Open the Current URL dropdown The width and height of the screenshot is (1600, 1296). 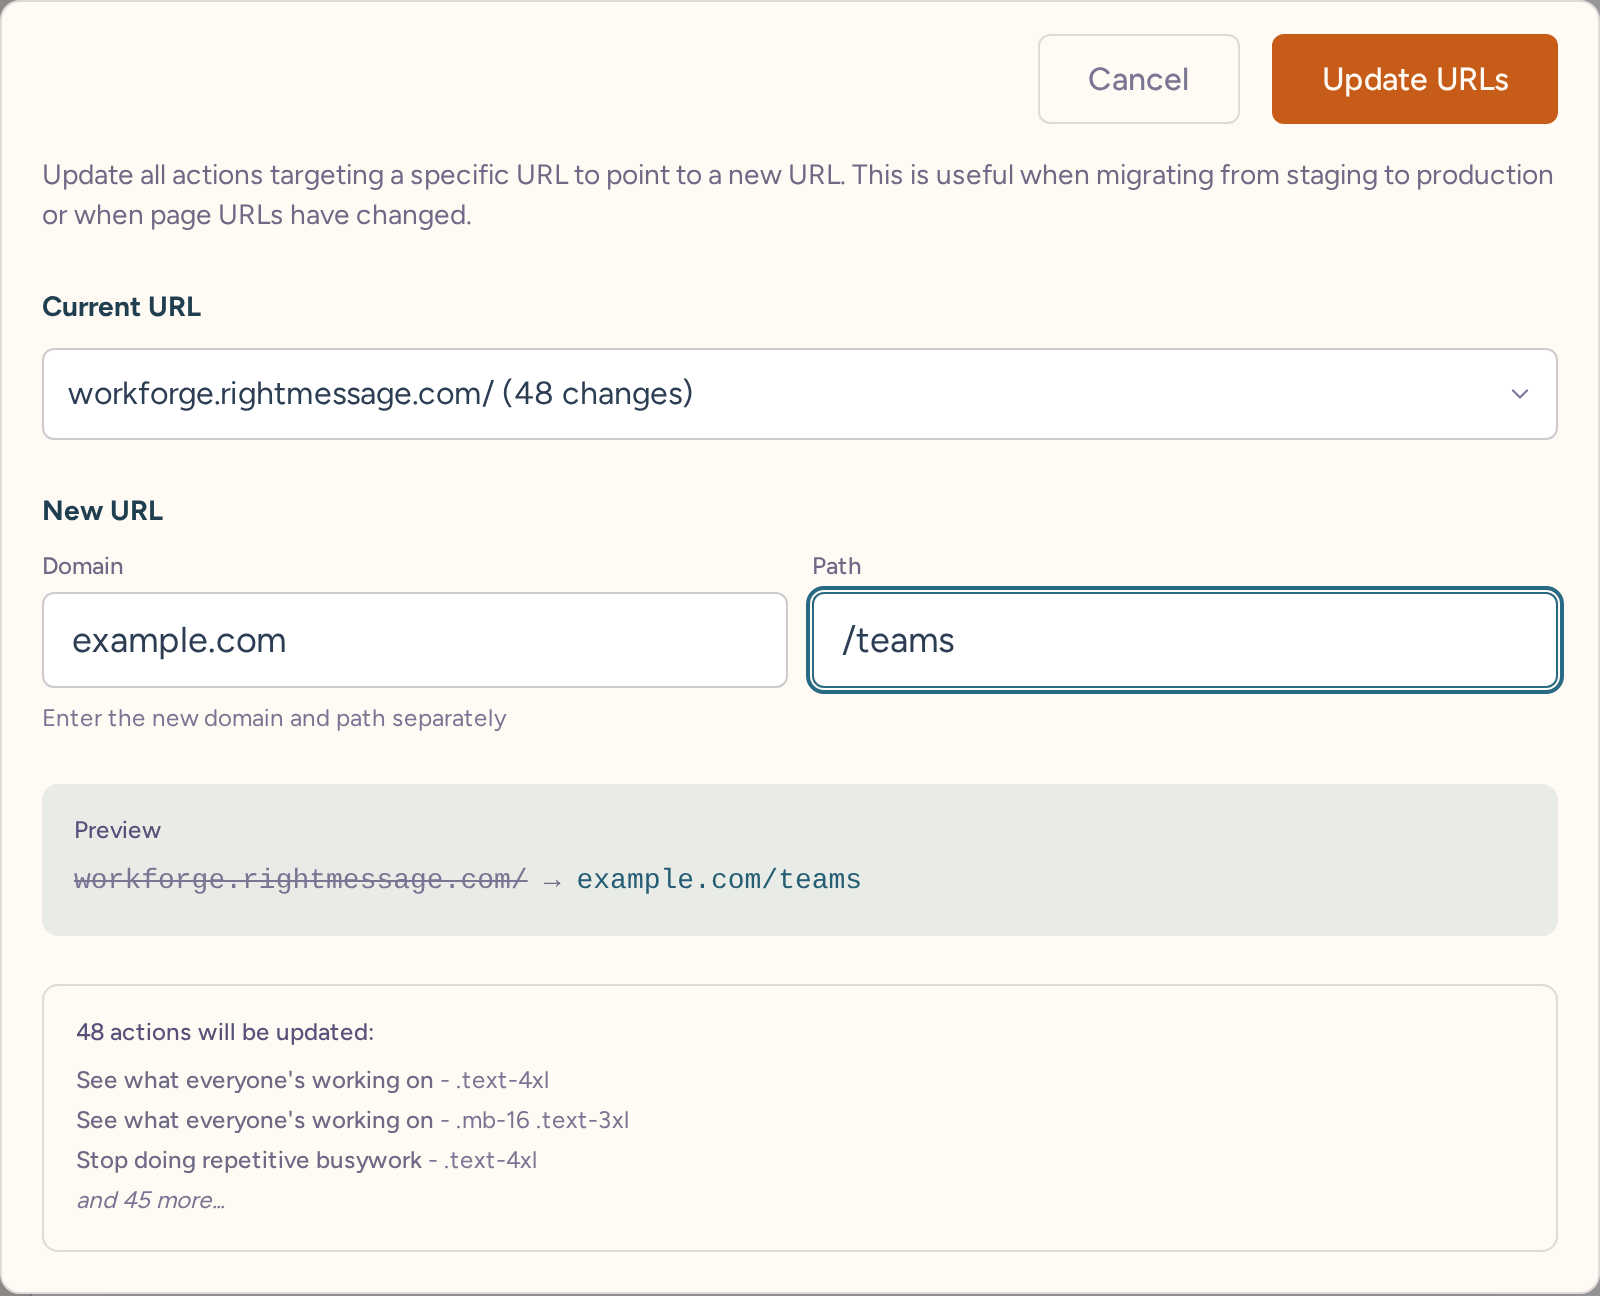pyautogui.click(x=800, y=394)
